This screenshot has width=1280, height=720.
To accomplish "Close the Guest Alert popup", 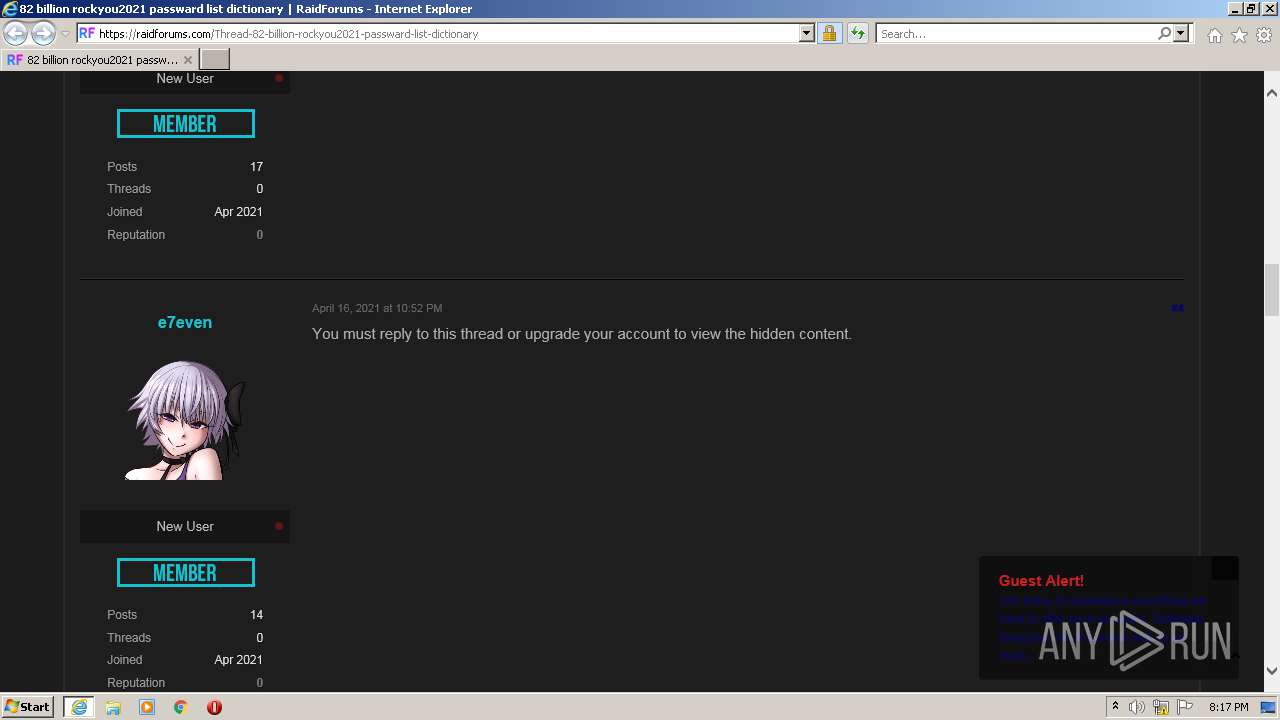I will (1225, 568).
